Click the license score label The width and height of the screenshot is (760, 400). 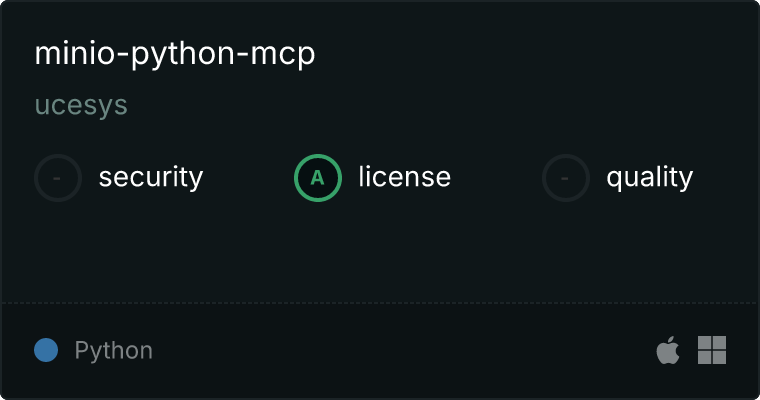(x=405, y=176)
